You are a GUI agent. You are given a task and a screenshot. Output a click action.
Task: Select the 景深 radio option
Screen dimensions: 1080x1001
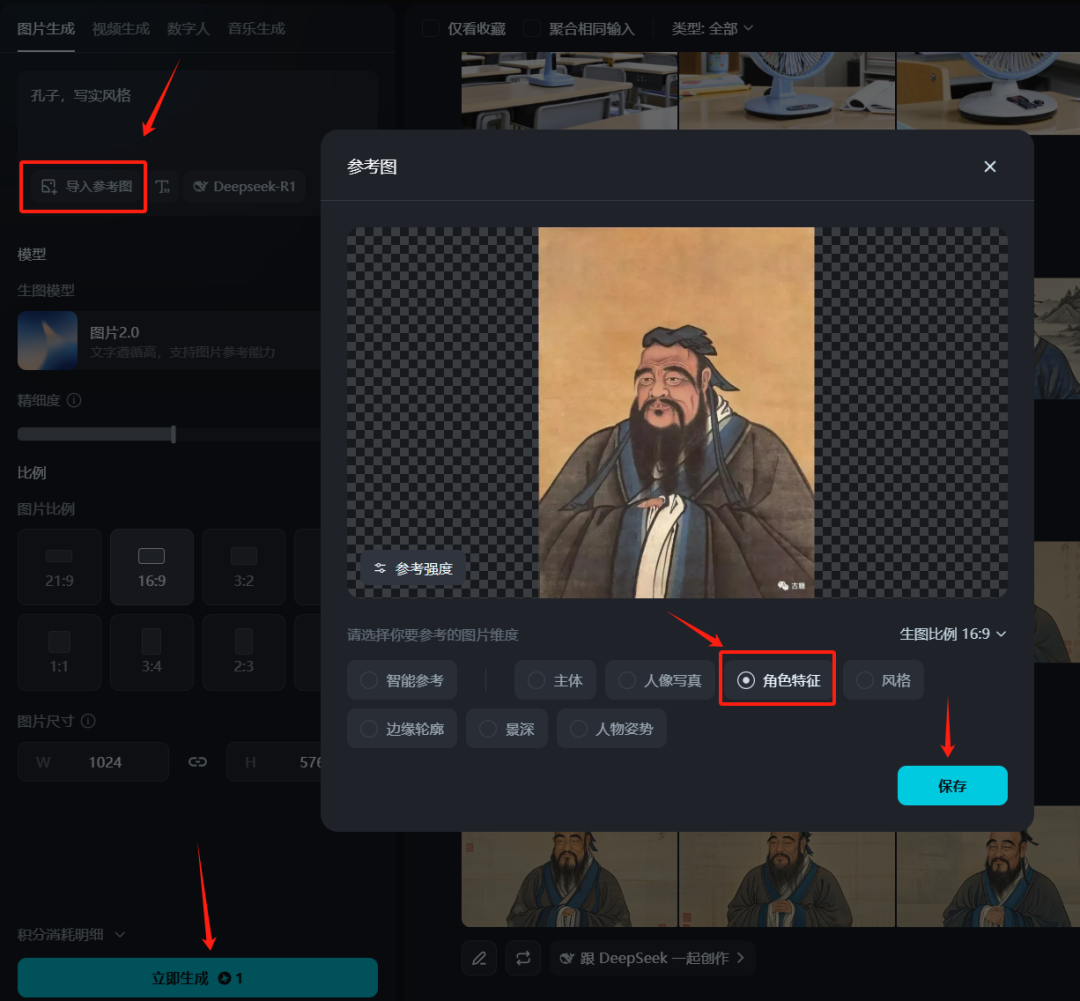507,729
